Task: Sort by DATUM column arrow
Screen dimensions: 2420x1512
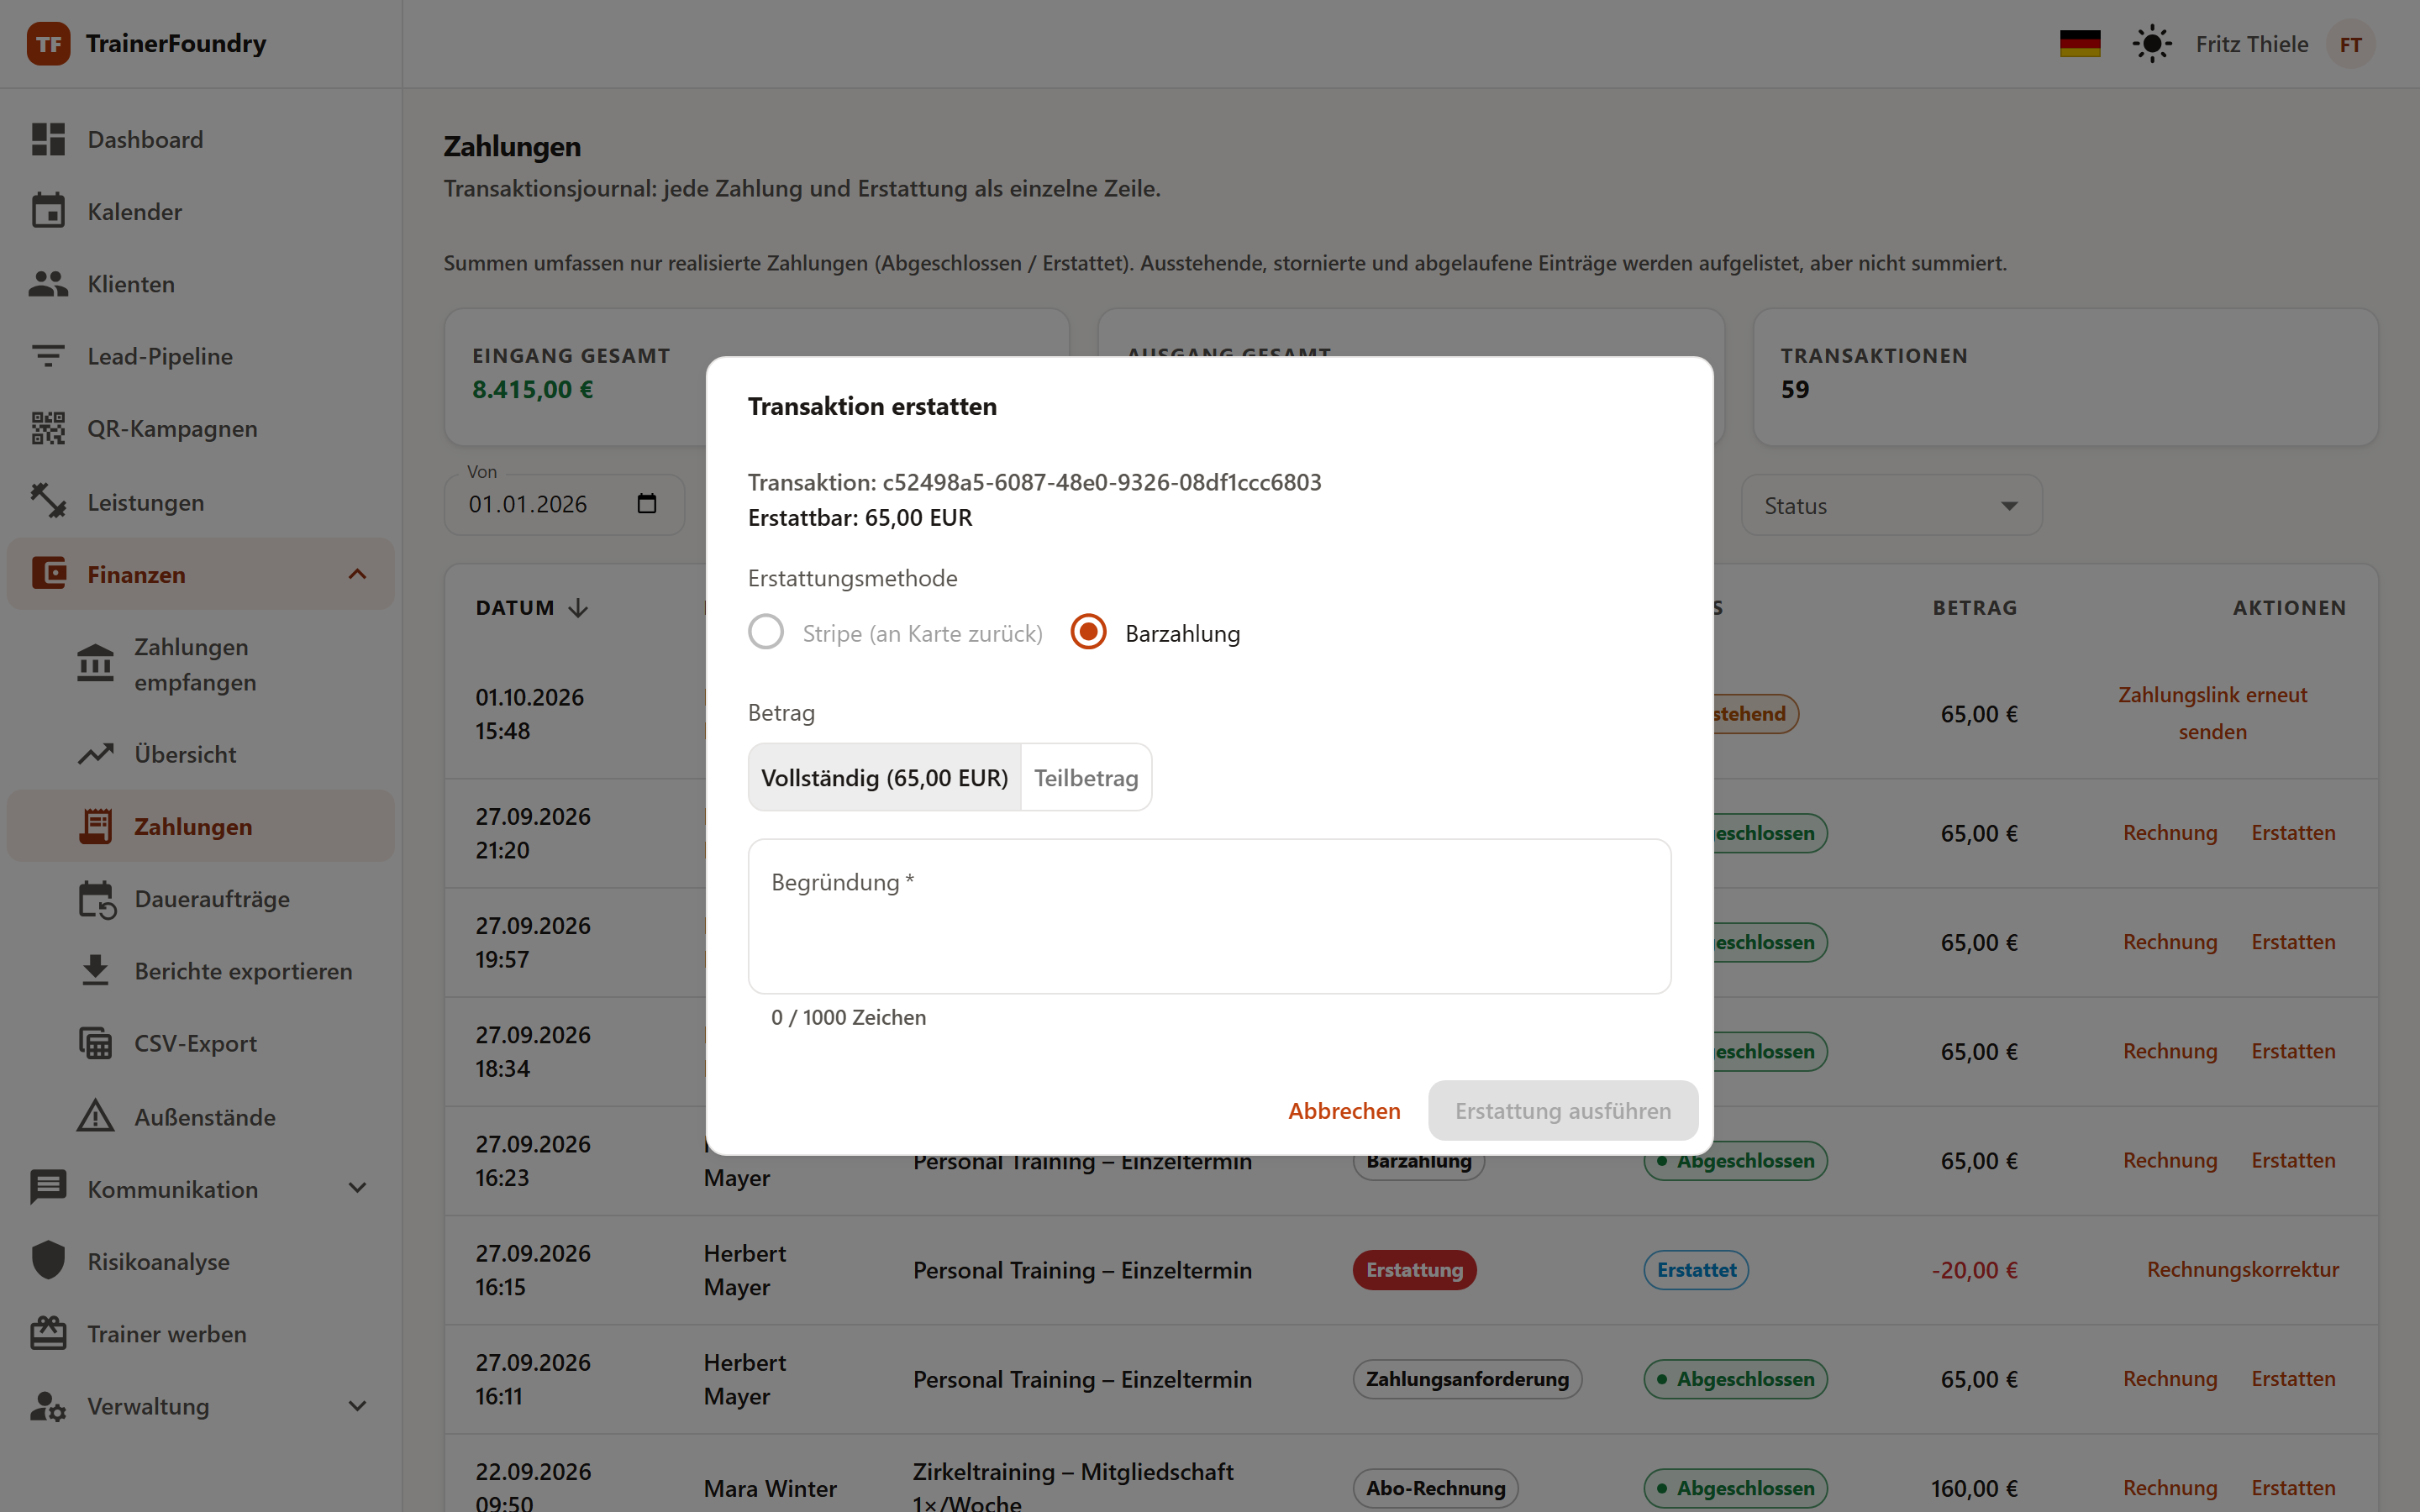Action: tap(578, 608)
